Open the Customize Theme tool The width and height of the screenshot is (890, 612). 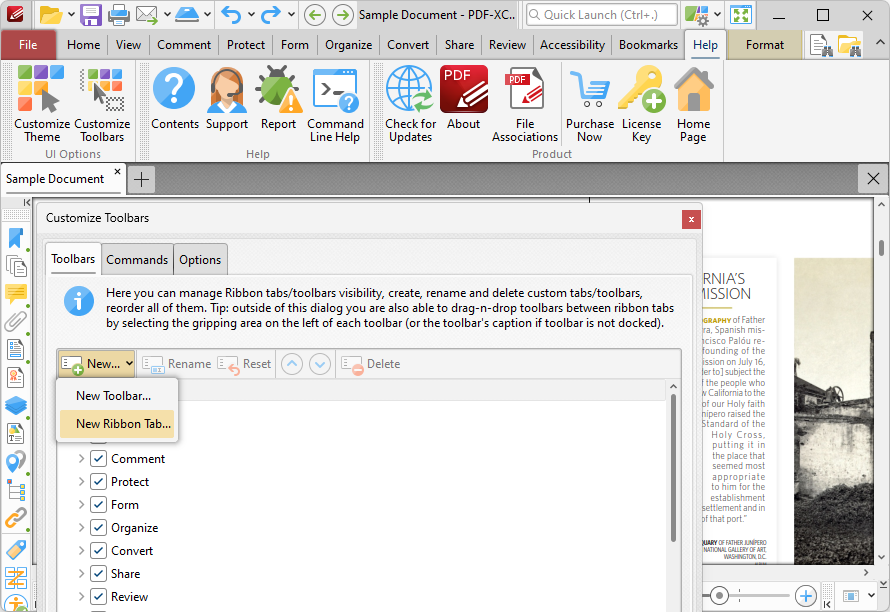tap(41, 104)
